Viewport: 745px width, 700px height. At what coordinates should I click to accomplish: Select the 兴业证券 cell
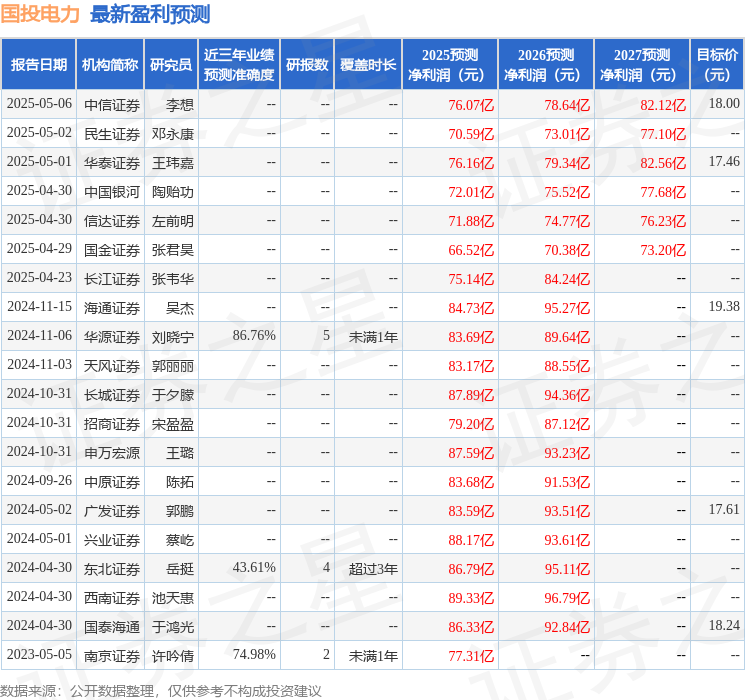(x=112, y=540)
